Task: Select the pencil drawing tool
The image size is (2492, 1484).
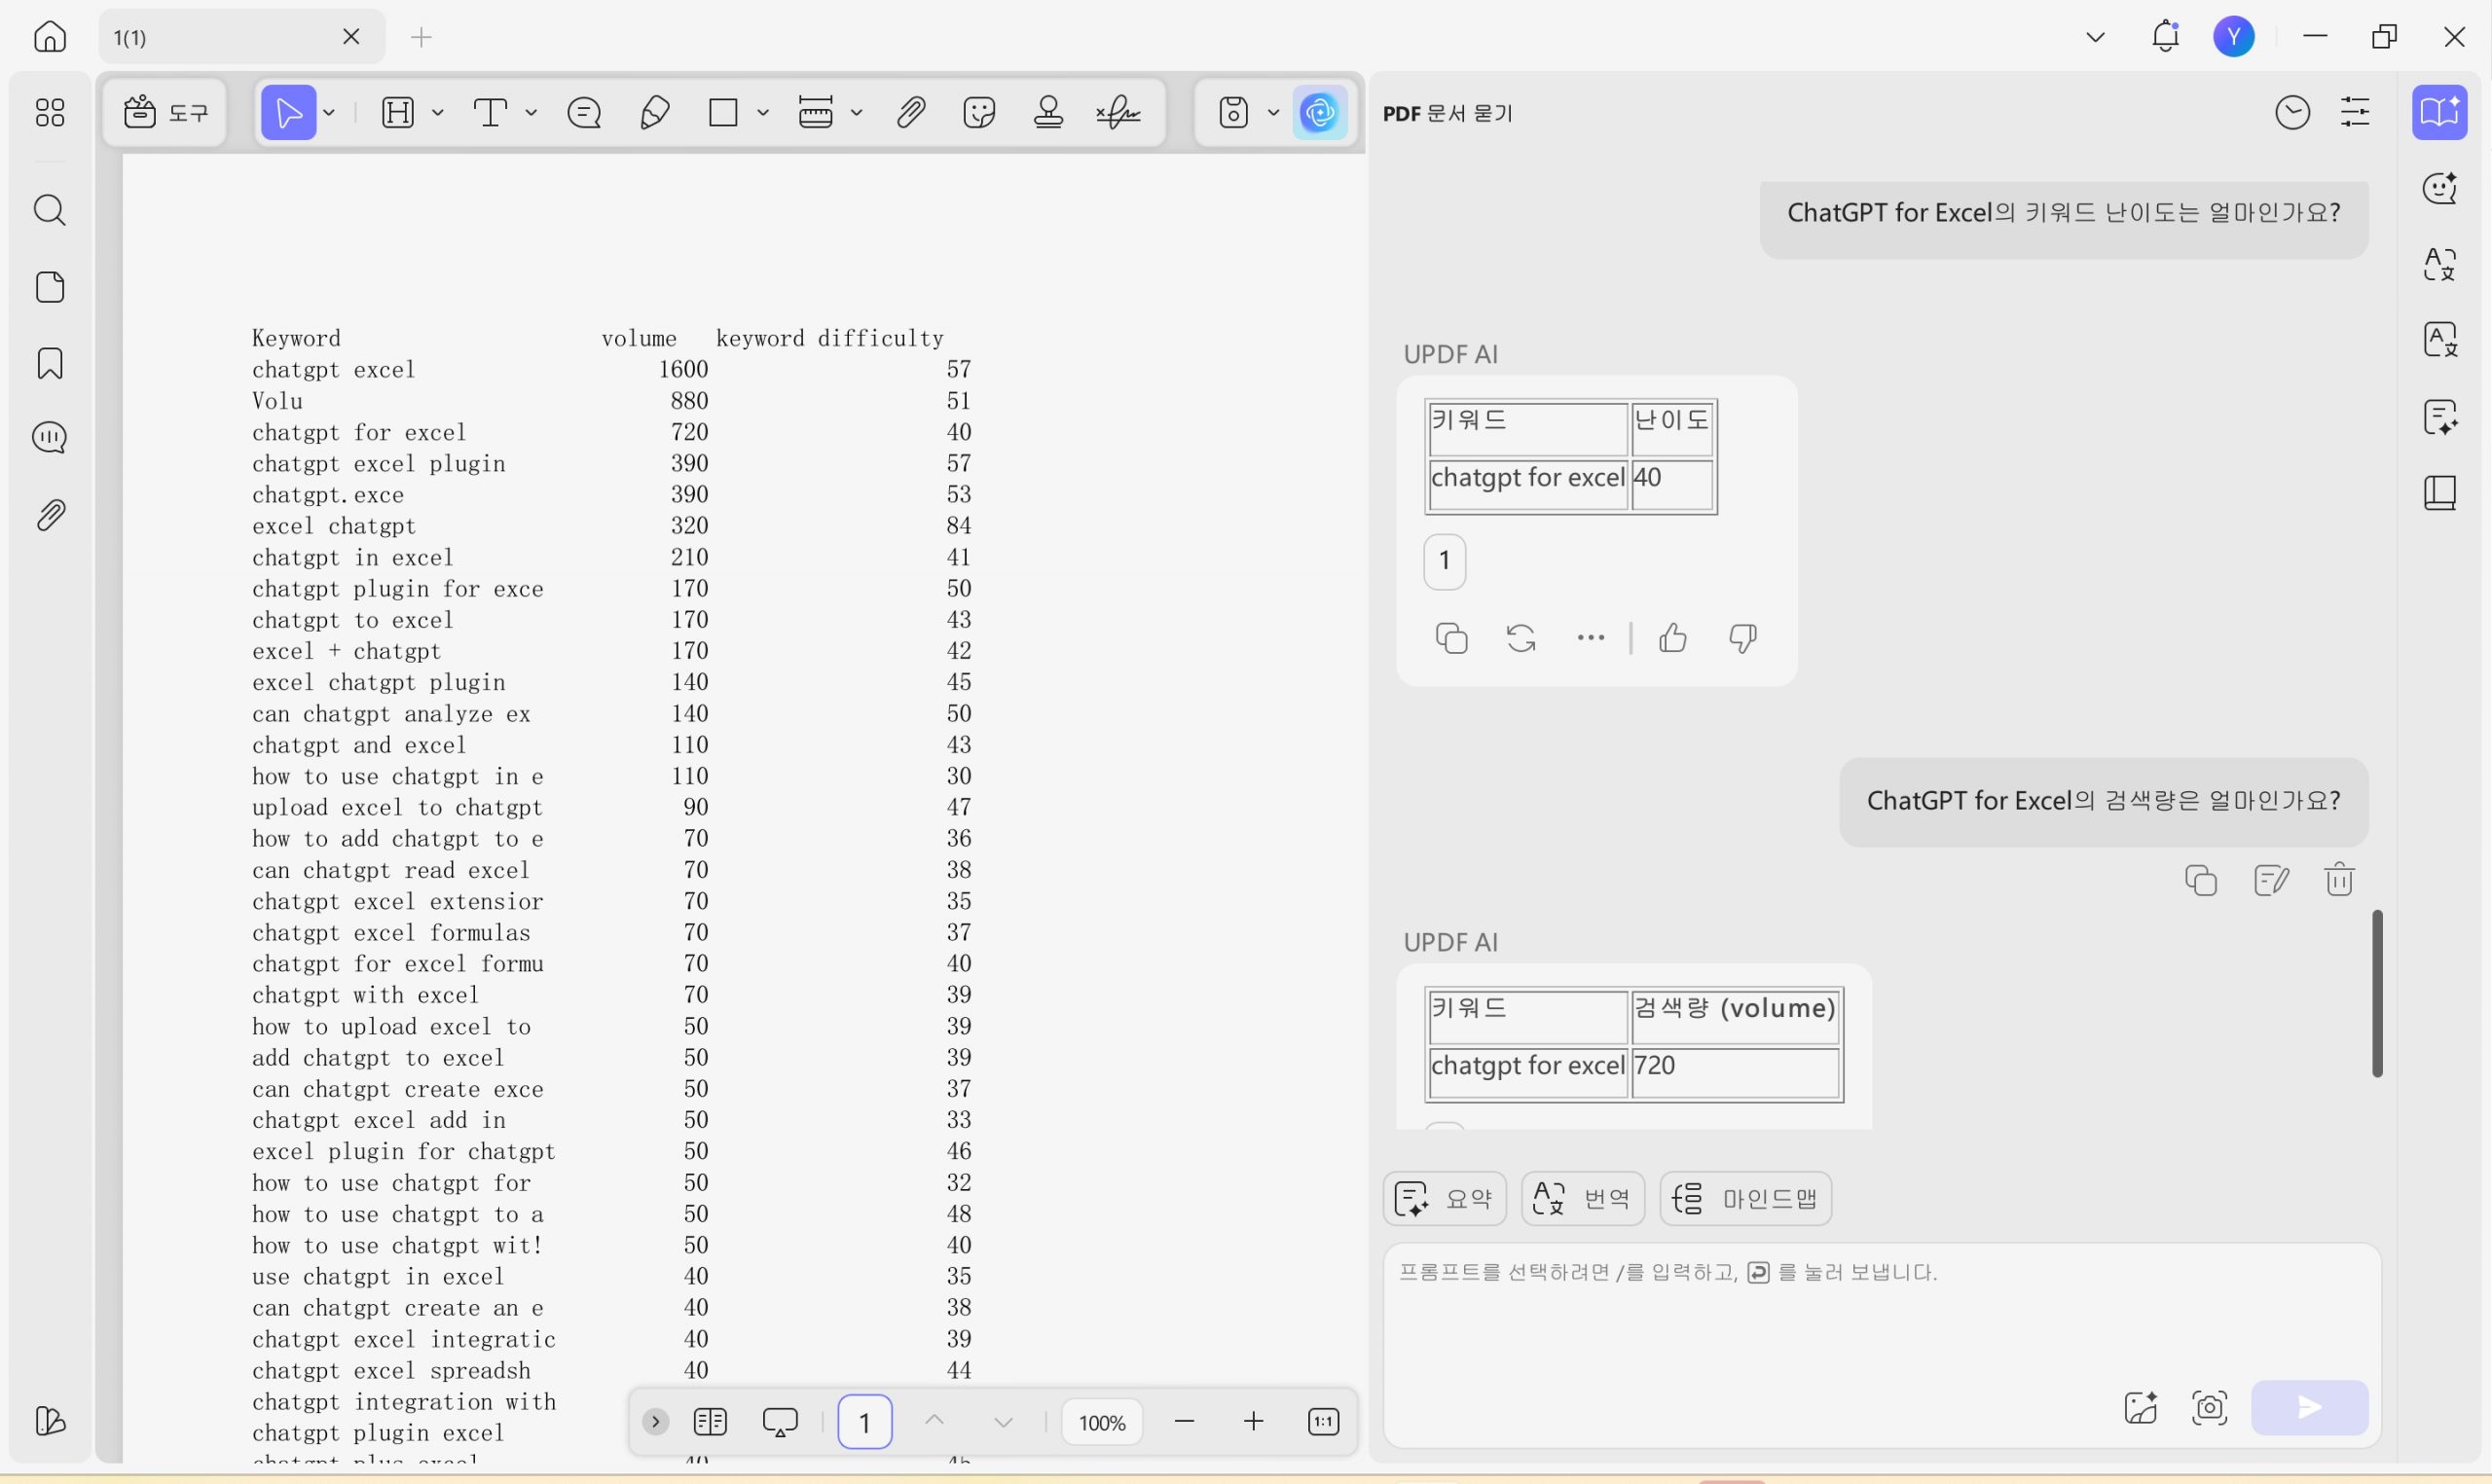Action: [x=654, y=112]
